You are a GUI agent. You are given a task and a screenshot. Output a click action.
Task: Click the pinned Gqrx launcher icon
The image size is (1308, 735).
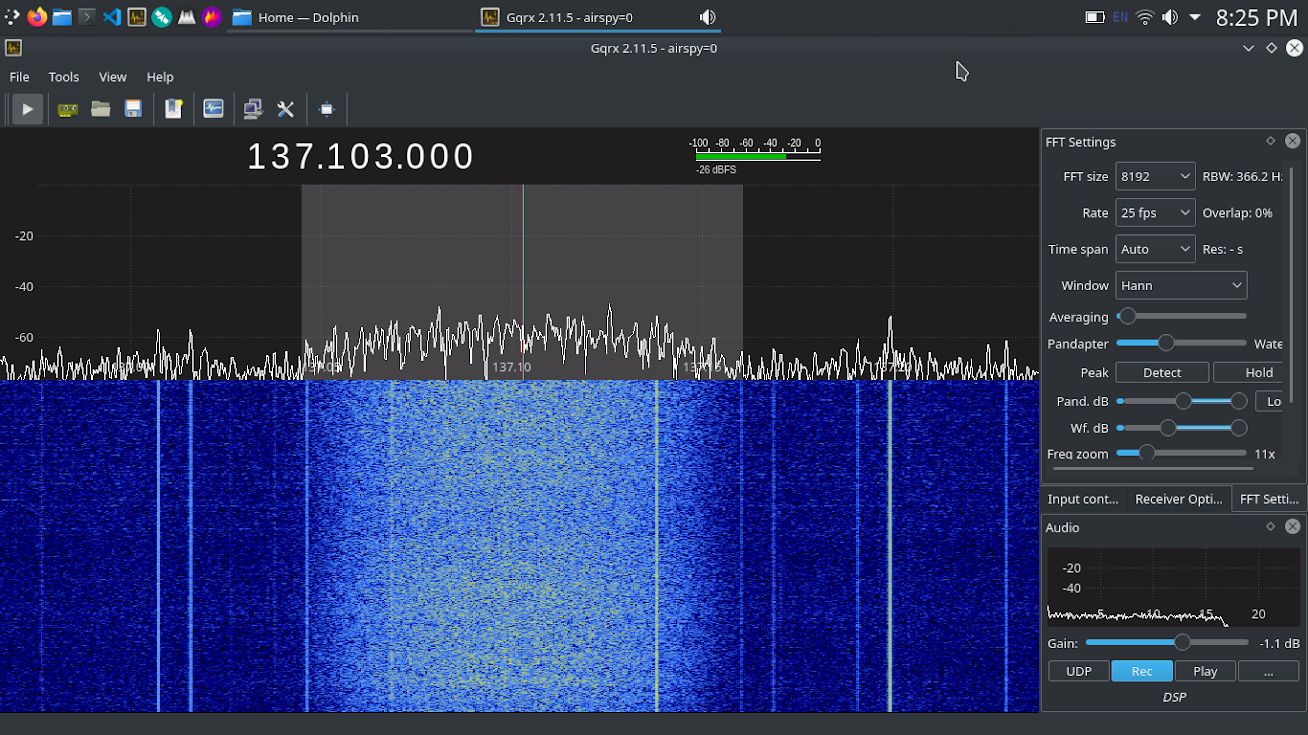137,17
